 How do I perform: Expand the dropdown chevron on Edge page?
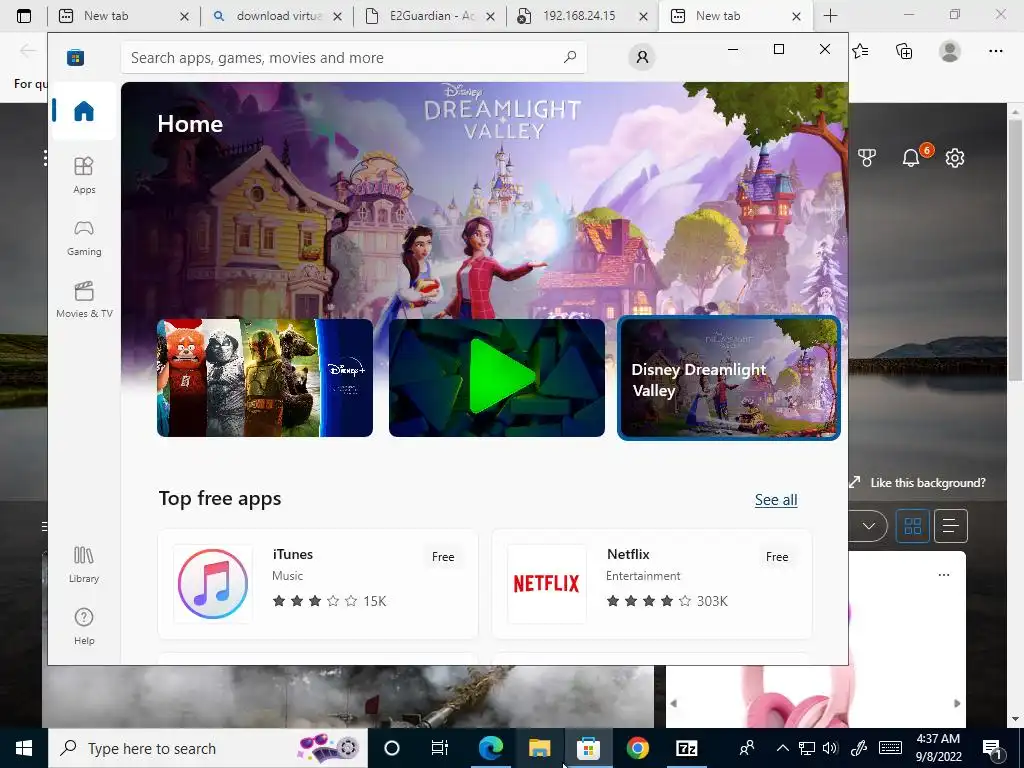click(x=869, y=526)
